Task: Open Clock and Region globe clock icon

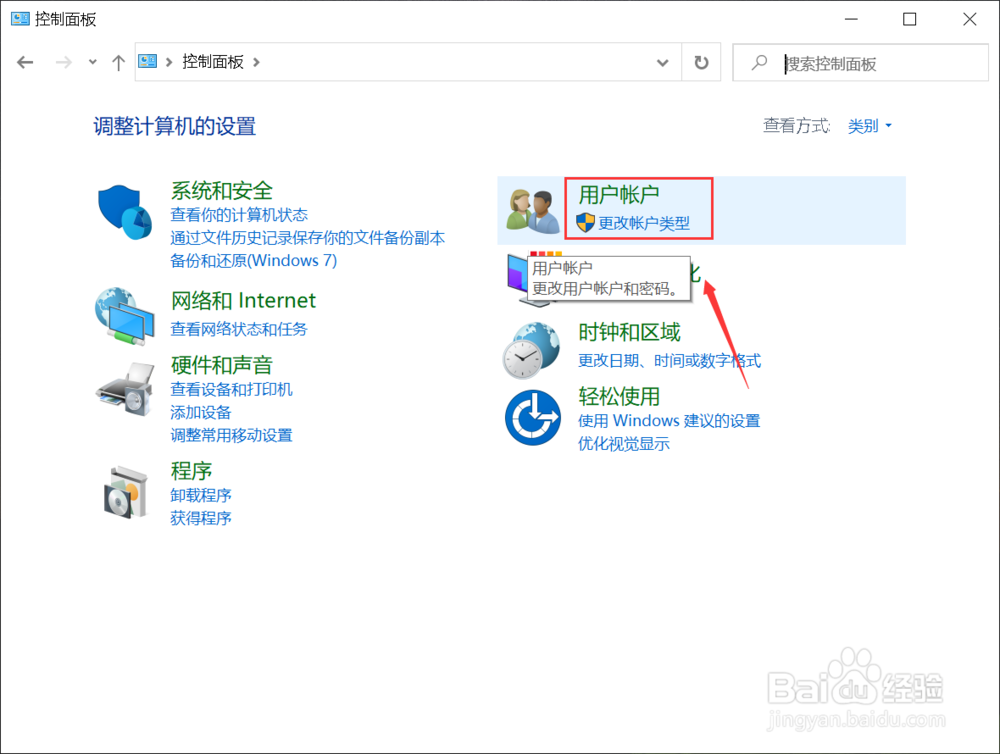Action: [531, 350]
